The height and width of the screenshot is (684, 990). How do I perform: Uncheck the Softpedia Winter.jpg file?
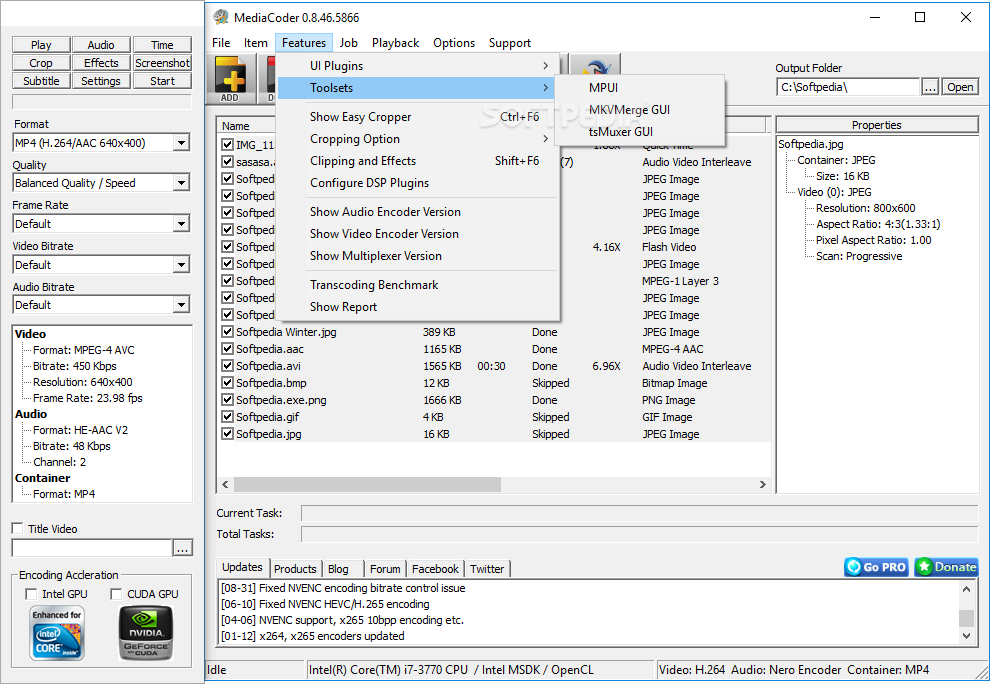point(227,332)
